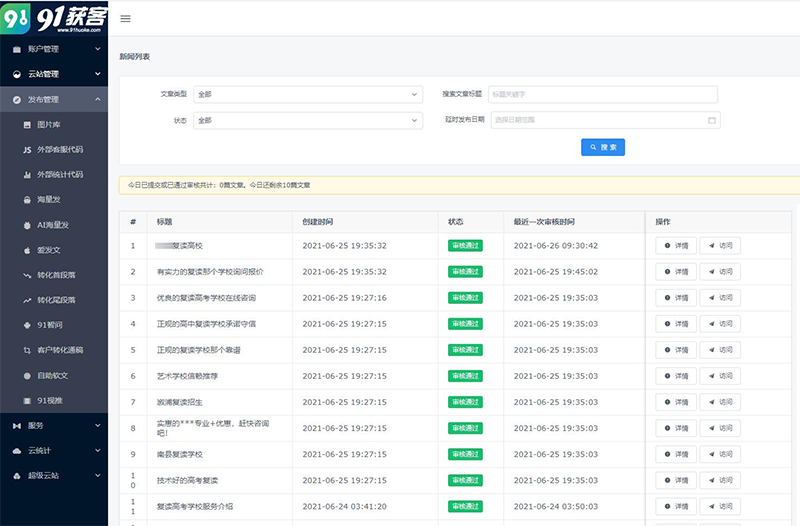This screenshot has height=526, width=800.
Task: Click the 91获客 logo
Action: [x=54, y=18]
